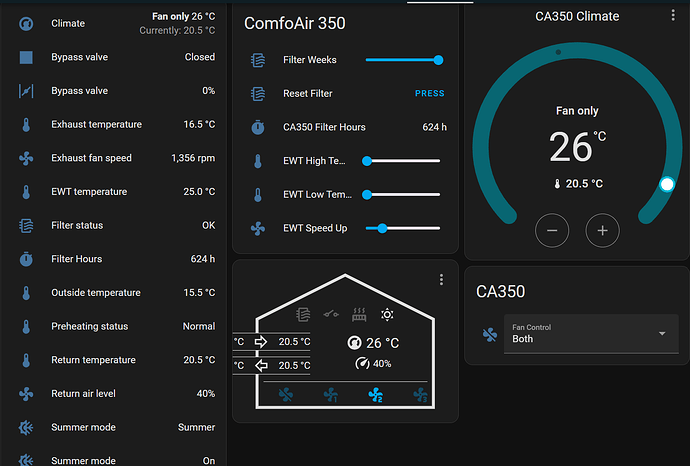Click the Outside temperature thermometer icon
690x466 pixels.
(x=26, y=293)
